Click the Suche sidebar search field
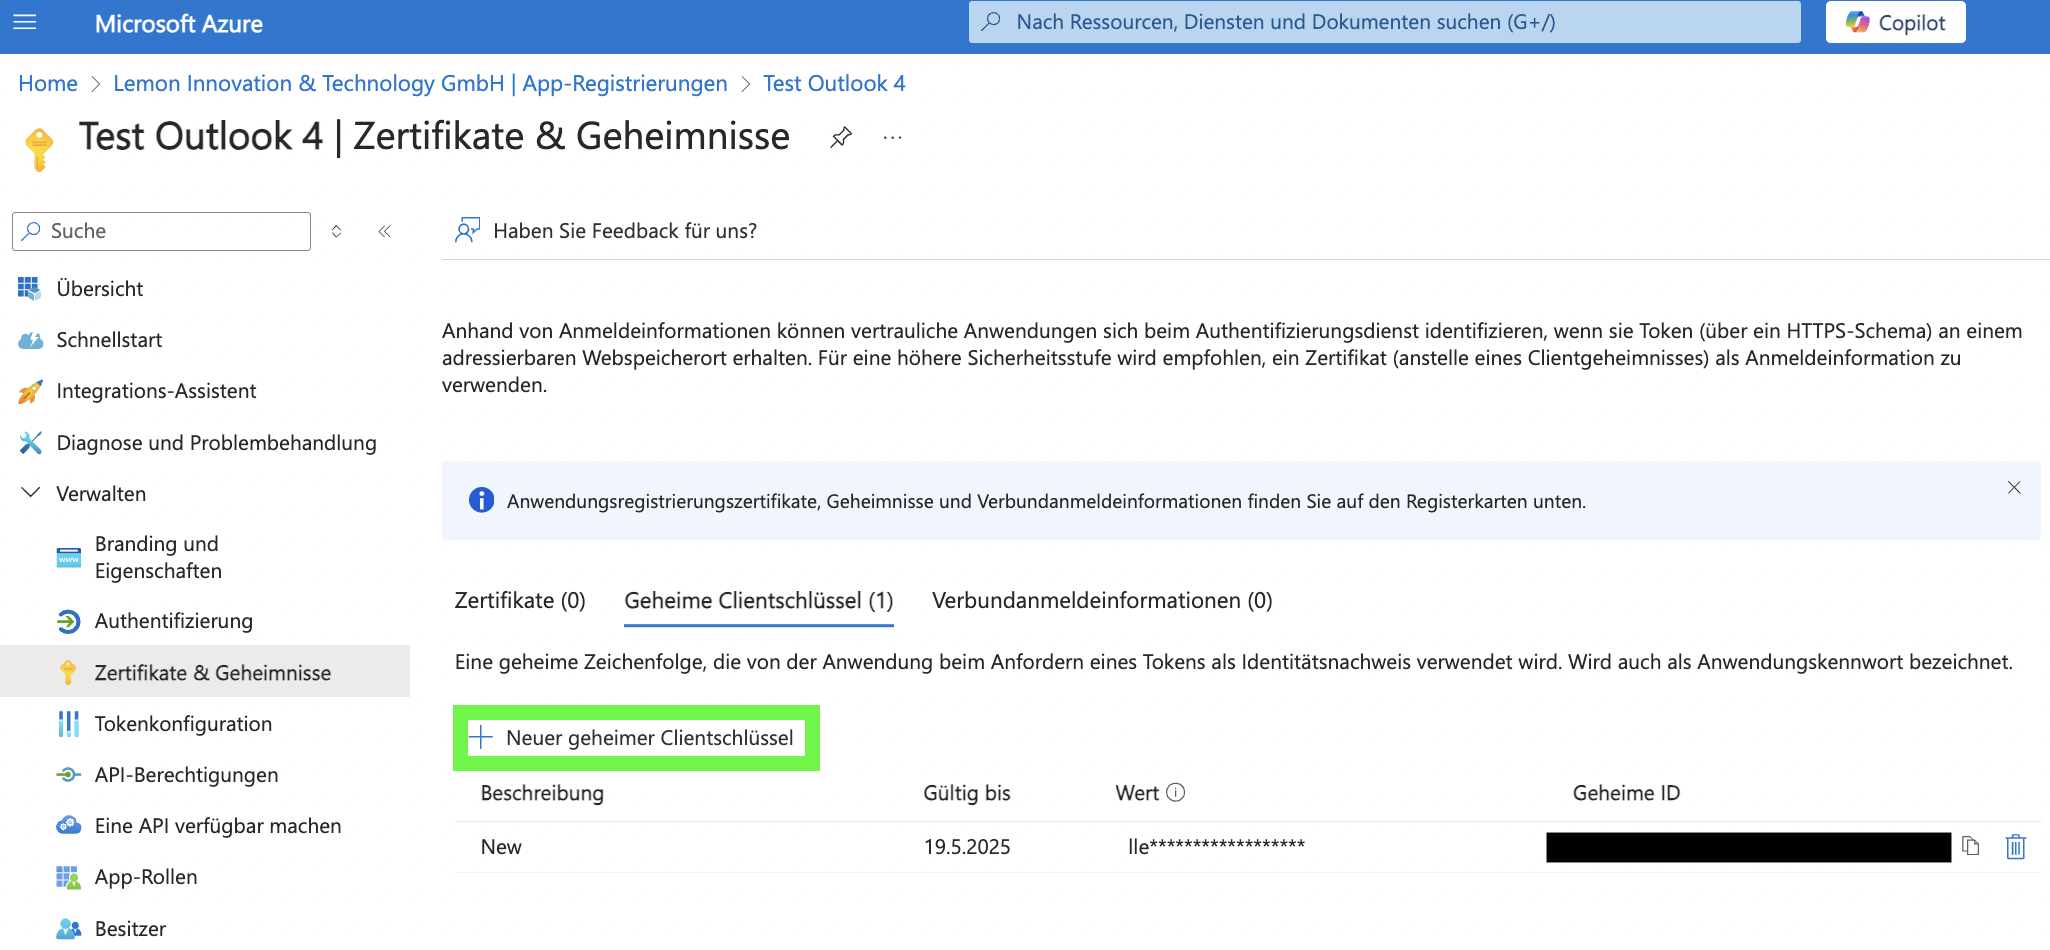Screen dimensions: 2050x950 coord(161,231)
